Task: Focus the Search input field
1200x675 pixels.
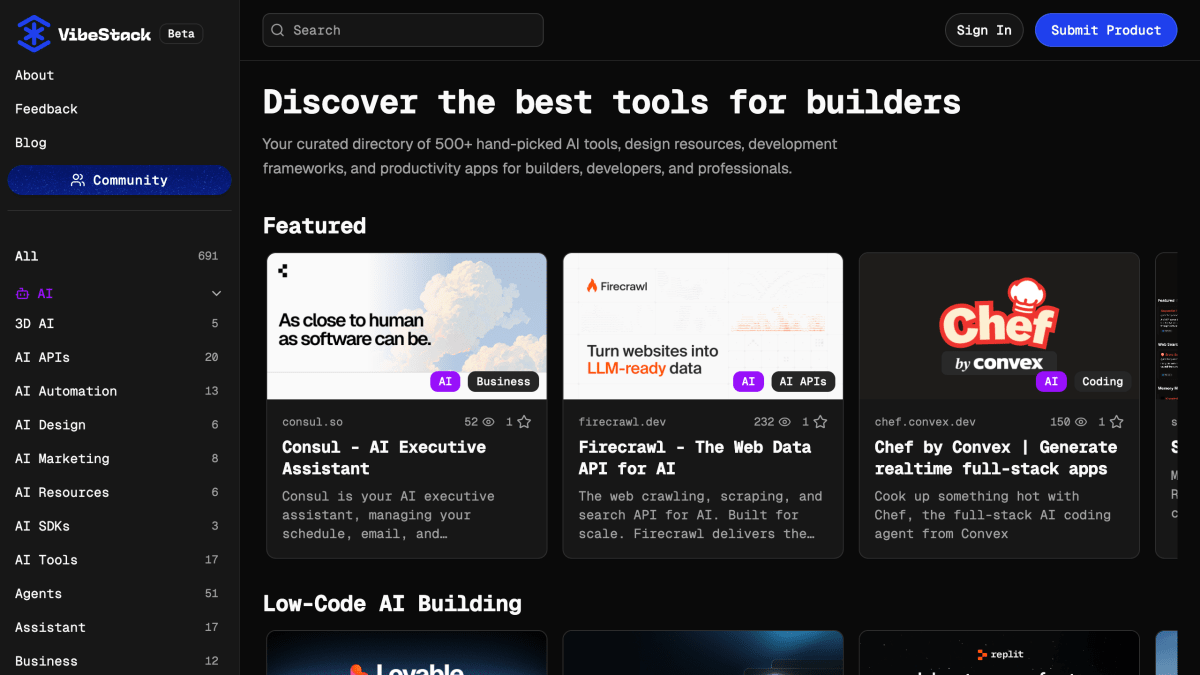Action: click(403, 30)
